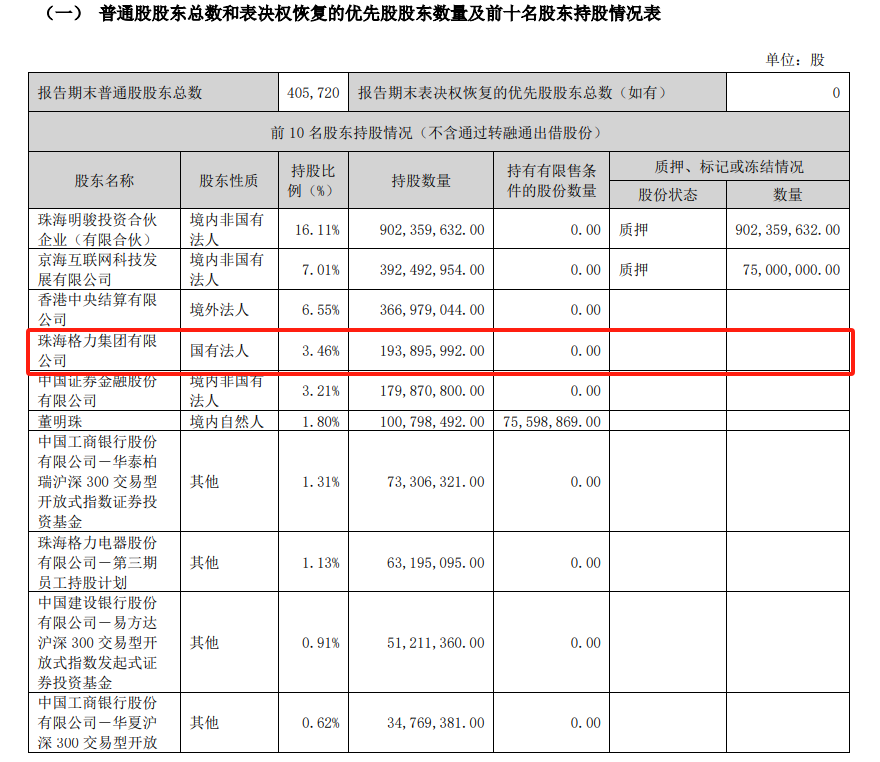Viewport: 880px width, 762px height.
Task: Click "境内非国有法人" in the 京海互联网 row
Action: point(227,270)
